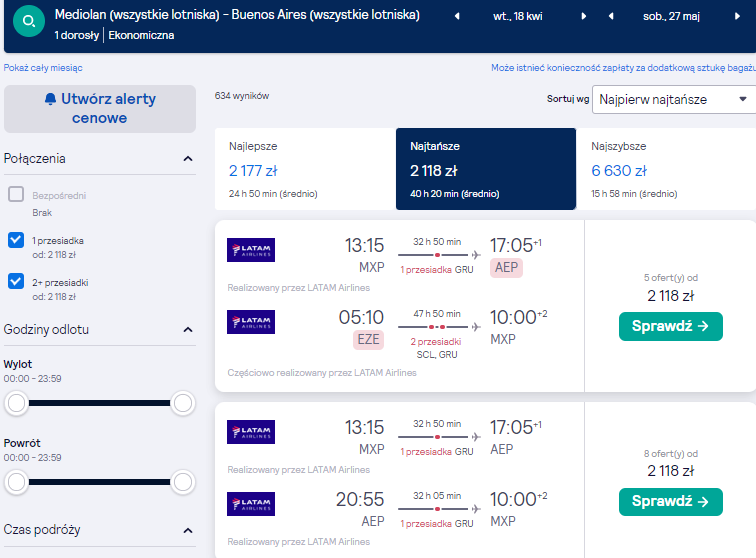Switch to the Najlepsze tab
This screenshot has width=756, height=558.
point(305,169)
